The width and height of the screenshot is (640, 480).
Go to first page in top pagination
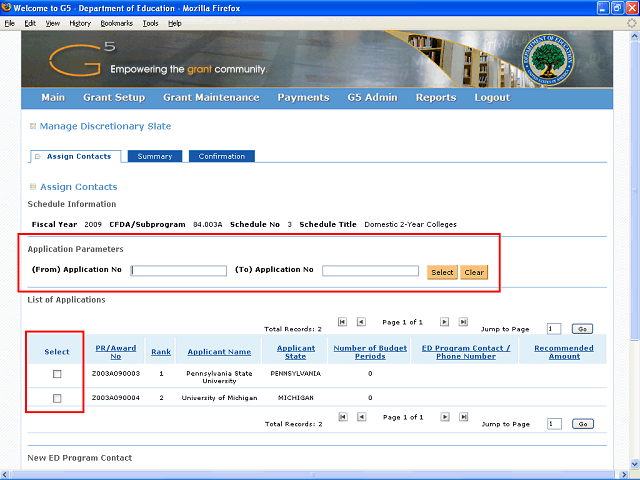[343, 322]
